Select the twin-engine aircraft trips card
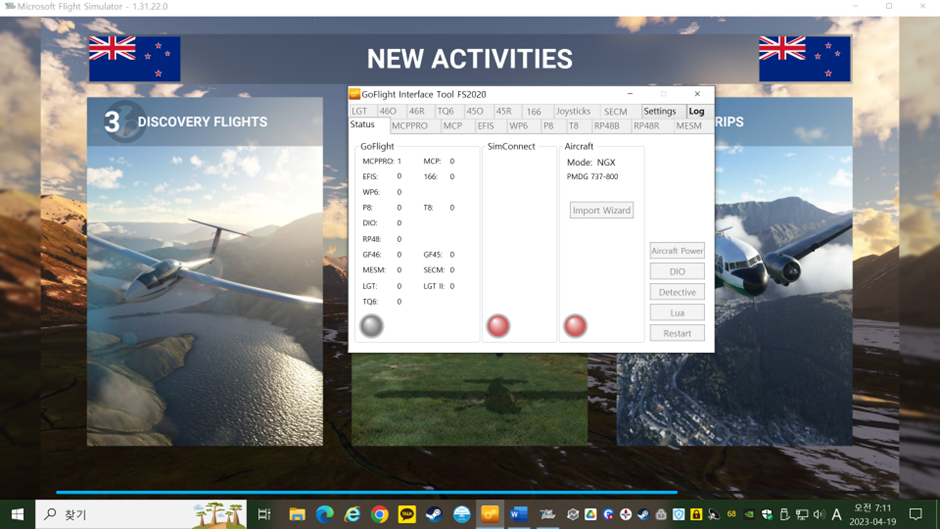The height and width of the screenshot is (529, 940). coord(784,272)
